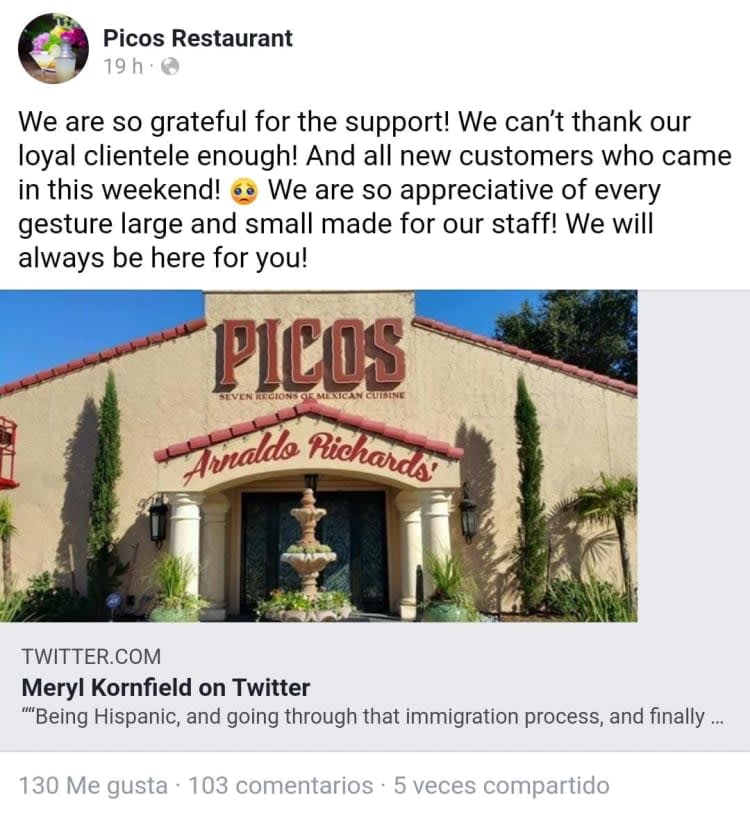Open the 103 comentarios list
The image size is (750, 814).
280,785
